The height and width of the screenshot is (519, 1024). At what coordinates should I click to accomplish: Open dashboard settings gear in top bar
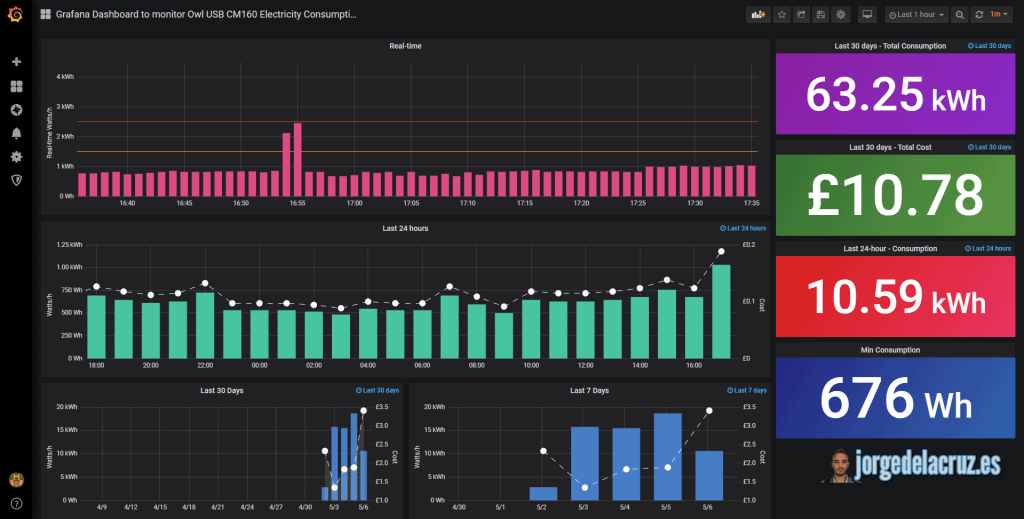click(841, 14)
